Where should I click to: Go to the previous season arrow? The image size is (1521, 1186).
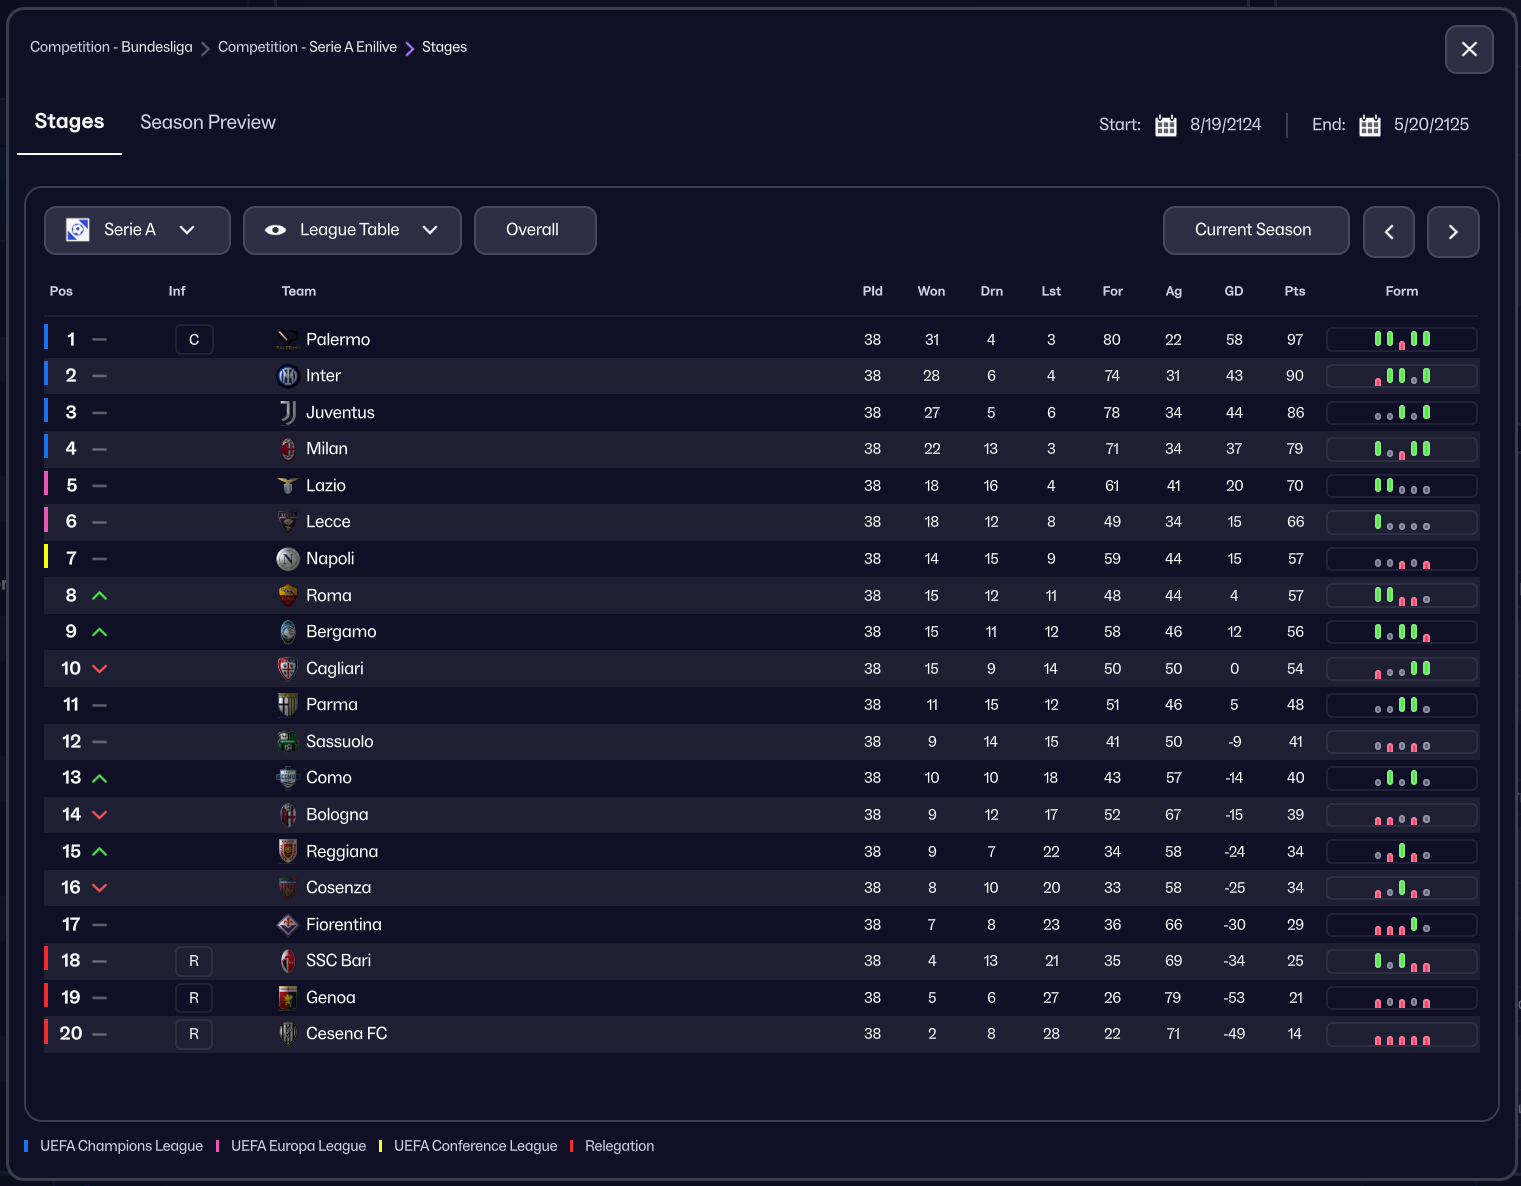tap(1389, 232)
